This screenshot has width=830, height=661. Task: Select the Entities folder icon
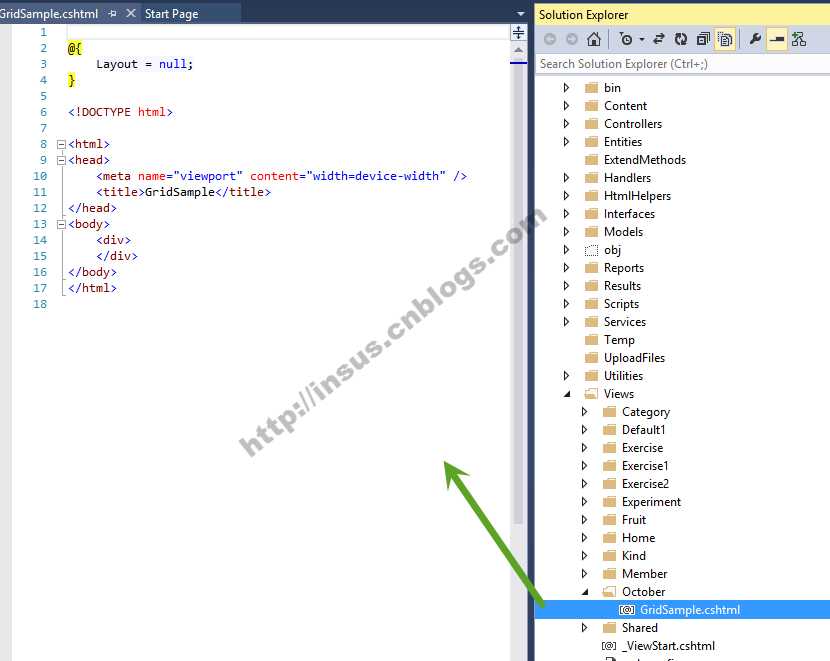point(591,142)
